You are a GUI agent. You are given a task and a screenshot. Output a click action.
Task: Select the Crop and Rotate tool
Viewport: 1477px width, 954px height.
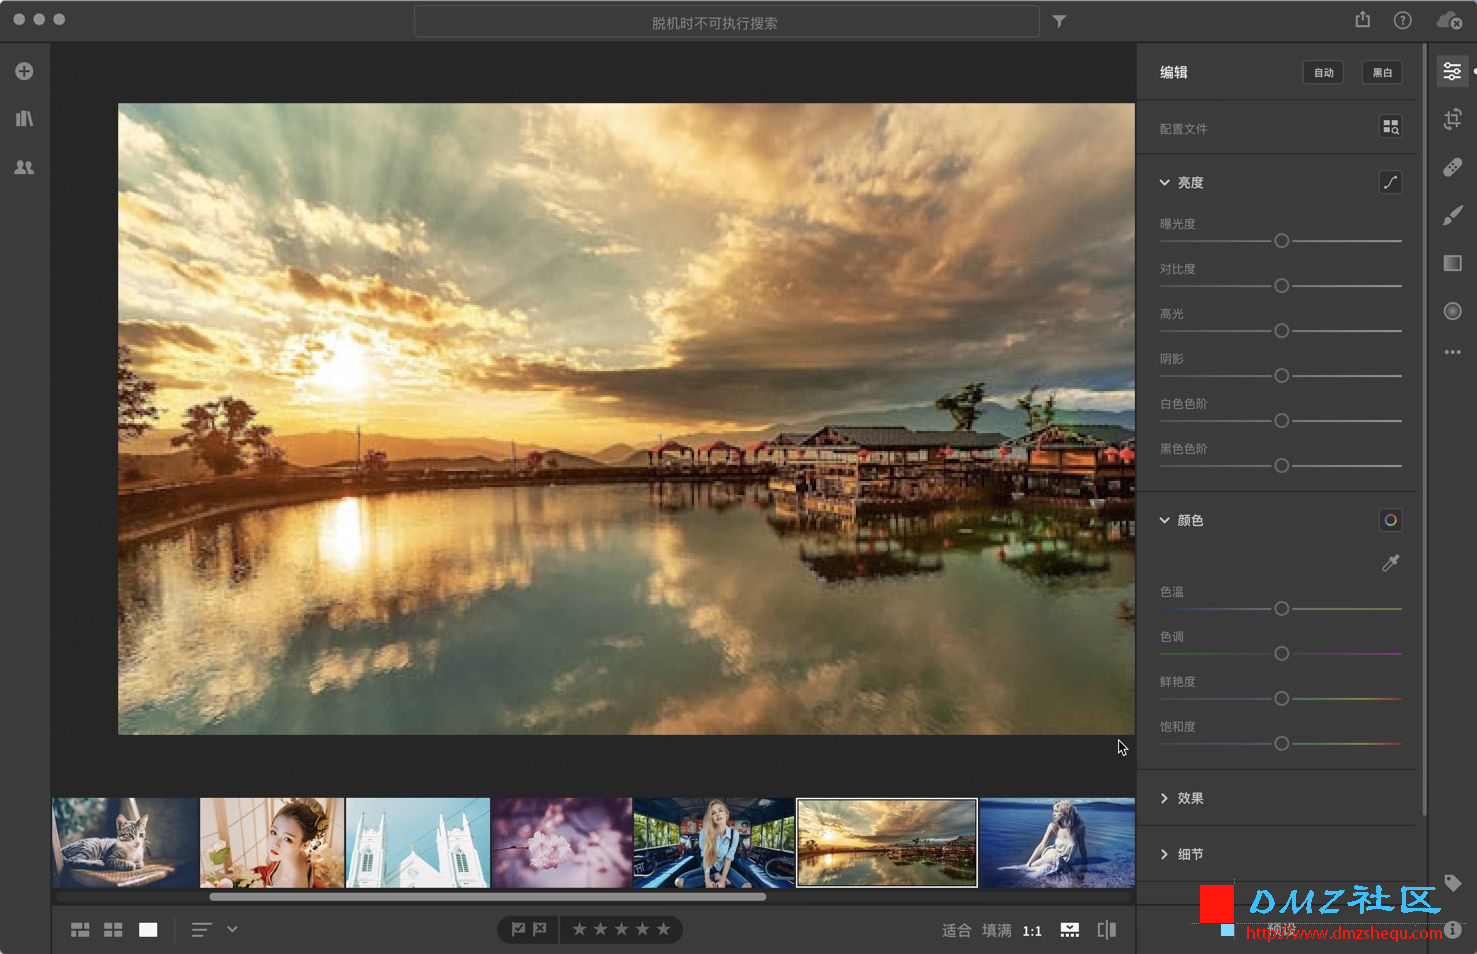[x=1452, y=119]
